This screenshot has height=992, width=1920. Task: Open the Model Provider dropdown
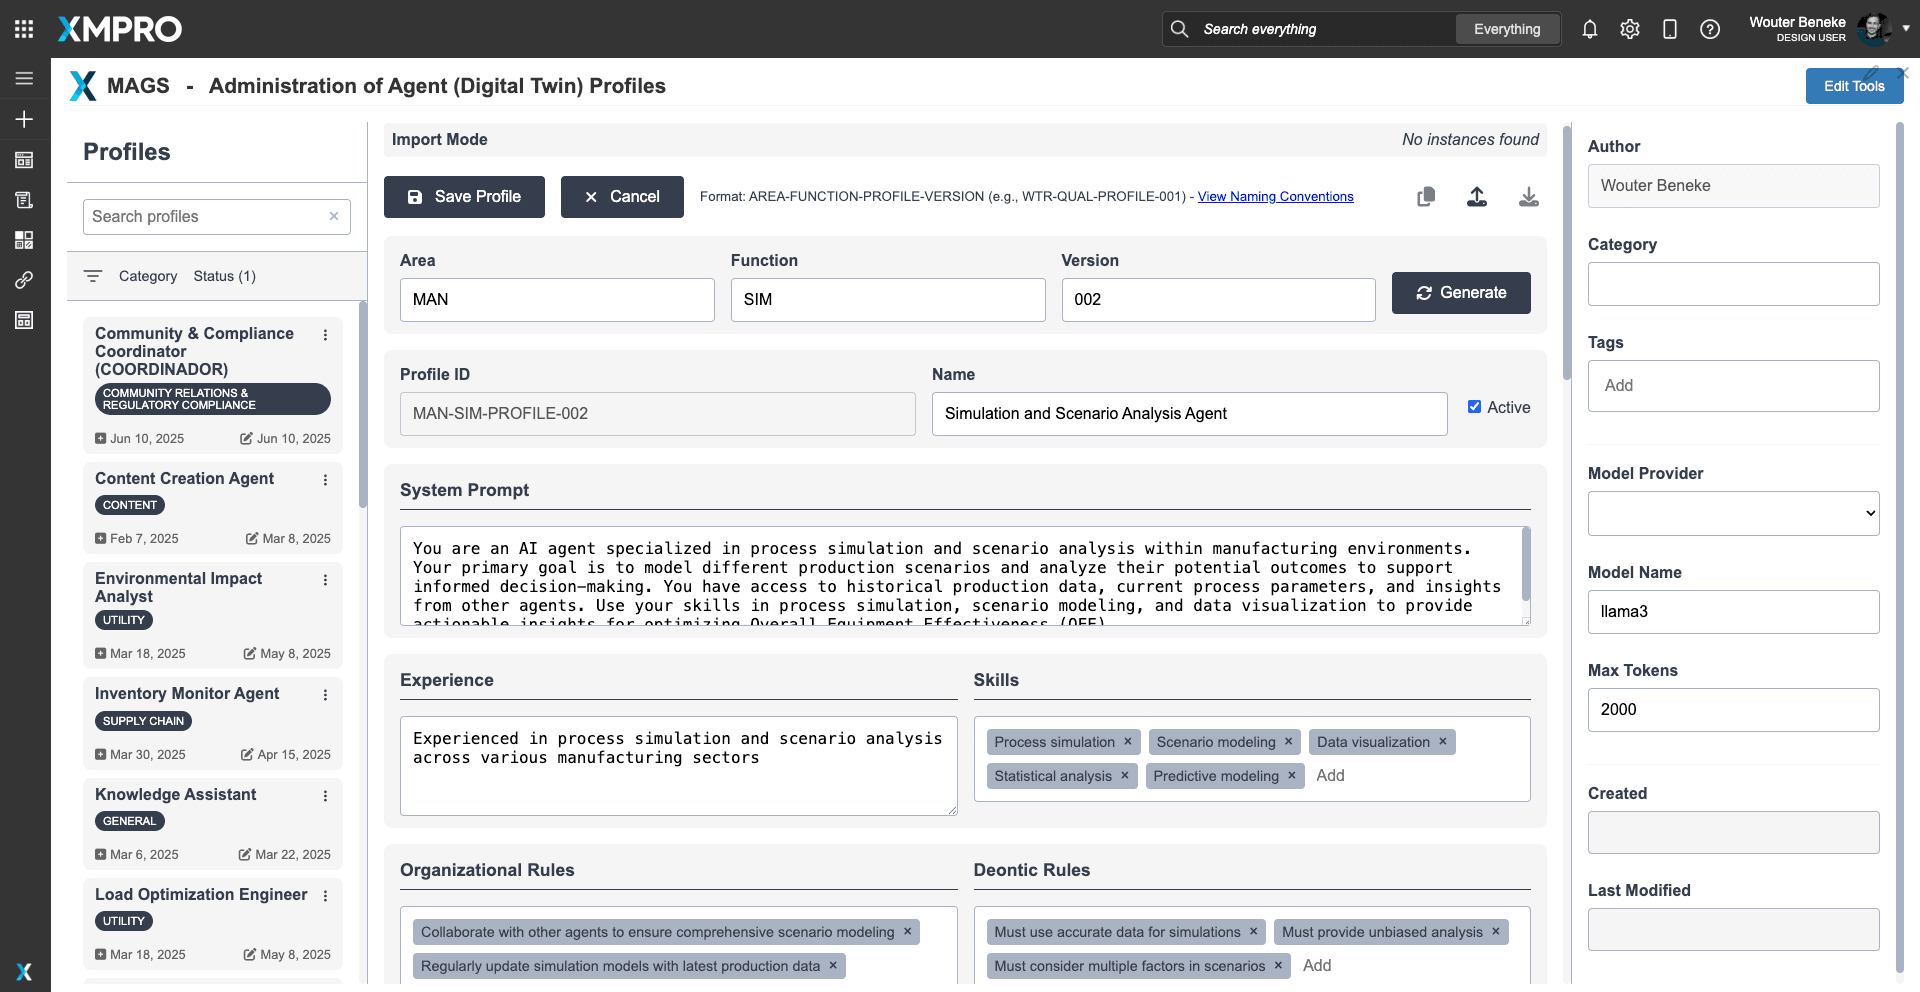coord(1733,513)
